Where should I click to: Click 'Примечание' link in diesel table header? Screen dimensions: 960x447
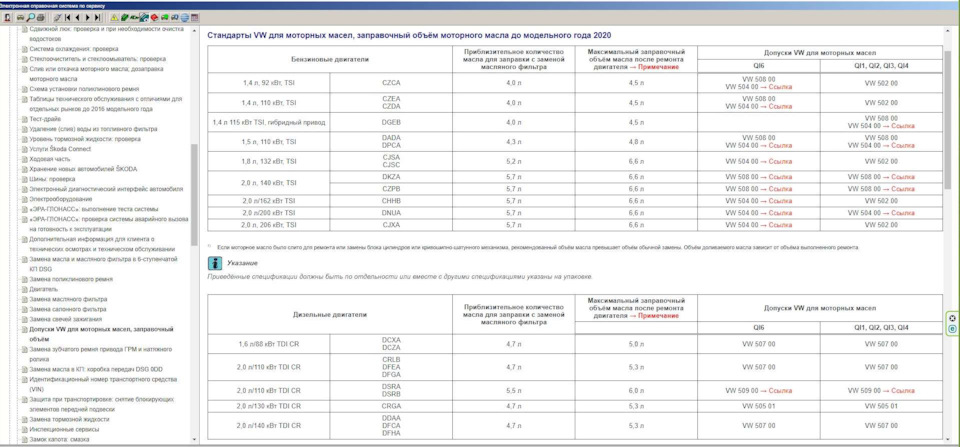[x=658, y=316]
